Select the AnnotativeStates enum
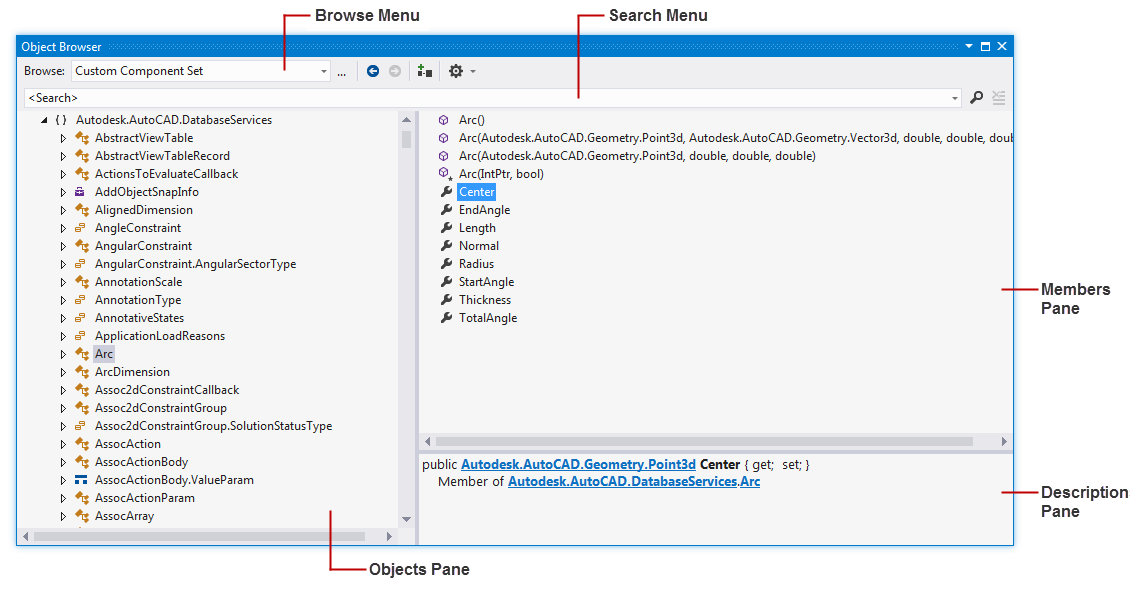Viewport: 1141px width, 589px height. click(139, 318)
